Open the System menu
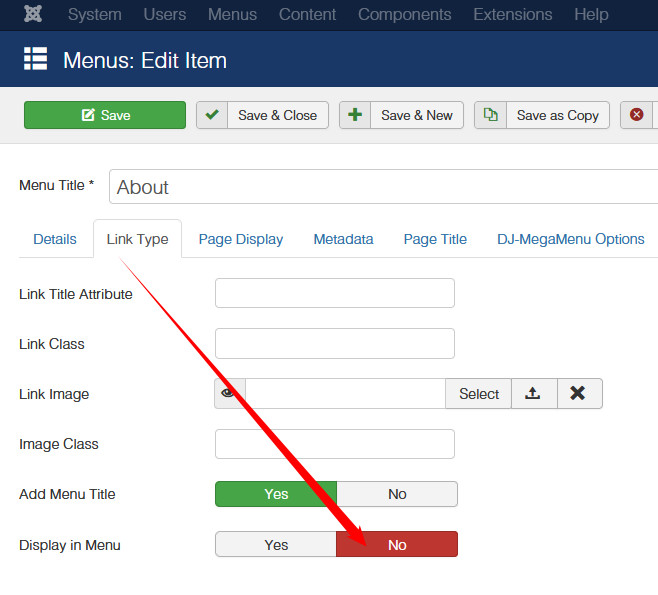Viewport: 658px width, 595px height. [95, 15]
